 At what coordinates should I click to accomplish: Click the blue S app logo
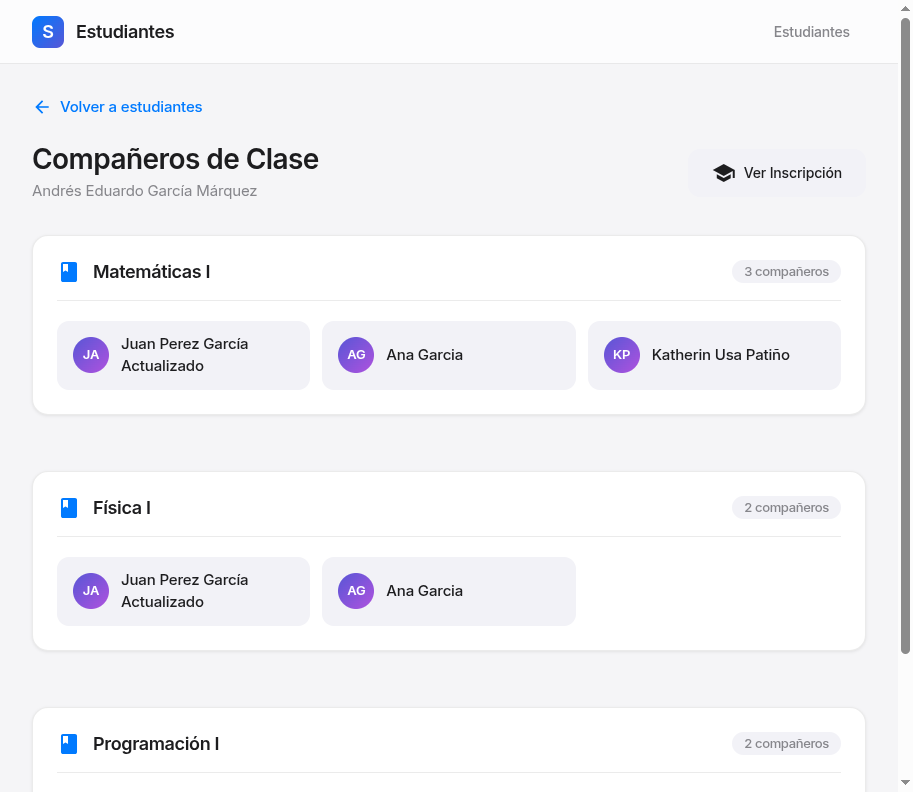pyautogui.click(x=48, y=32)
